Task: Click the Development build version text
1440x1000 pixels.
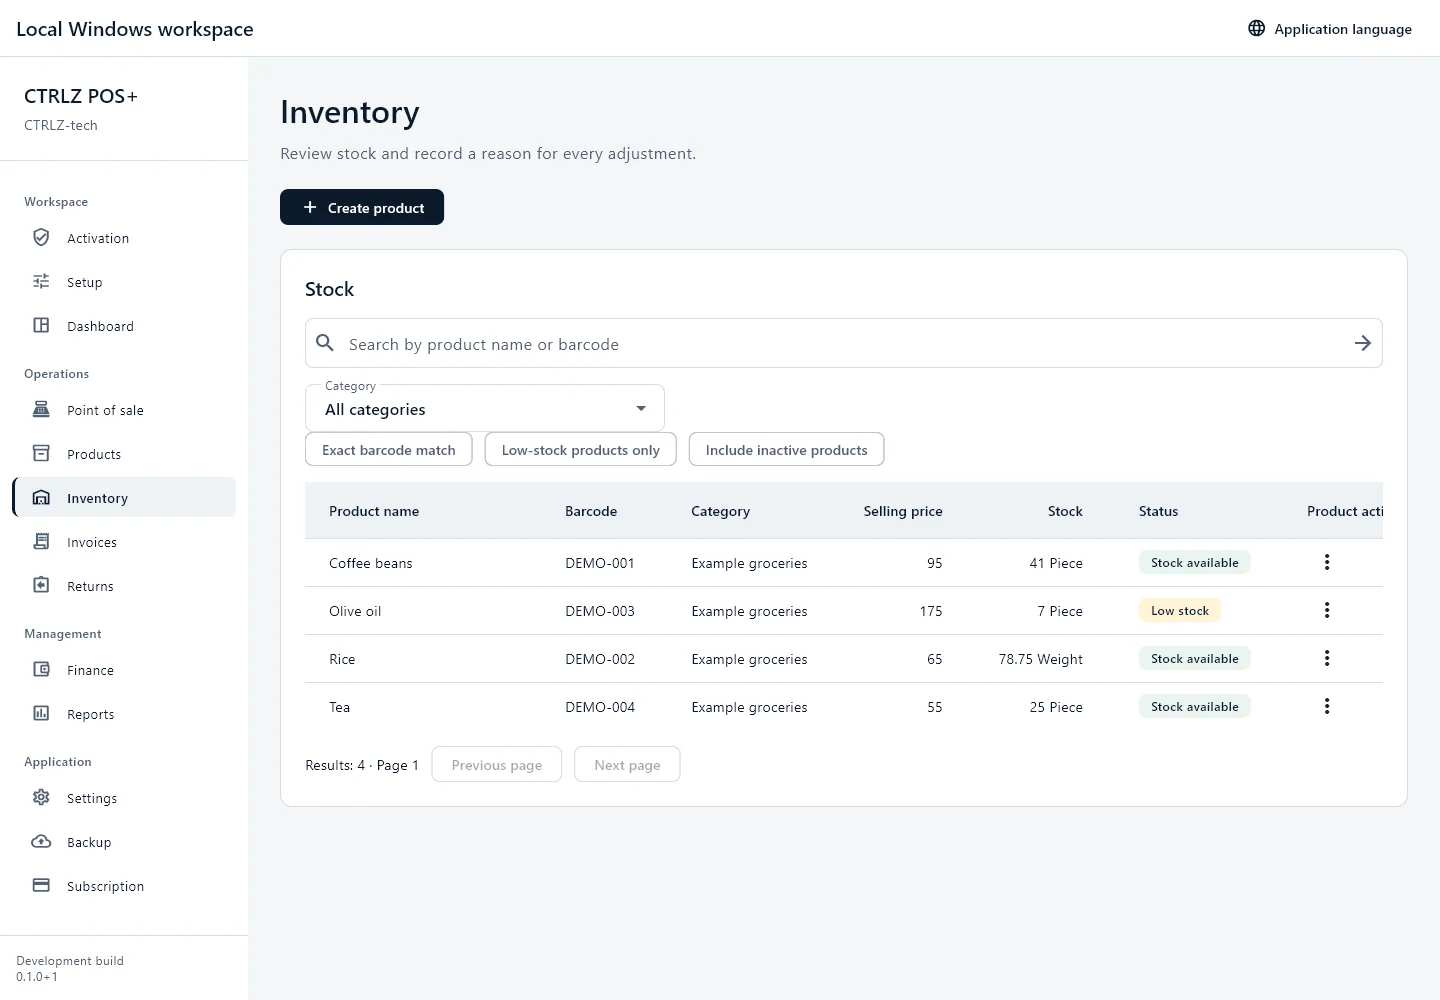Action: tap(70, 968)
